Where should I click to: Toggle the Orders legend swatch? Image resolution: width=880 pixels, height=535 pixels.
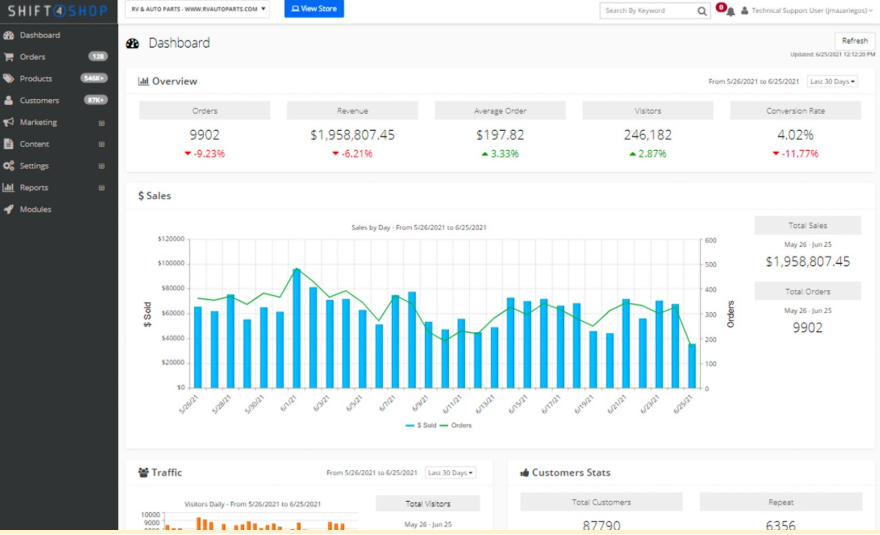click(x=444, y=426)
